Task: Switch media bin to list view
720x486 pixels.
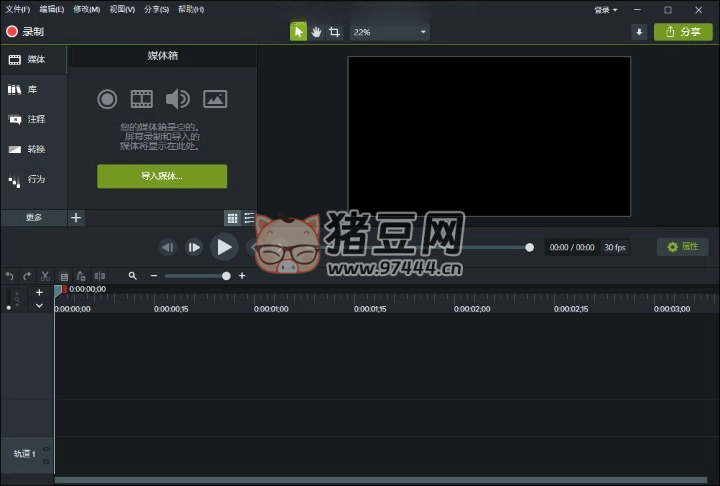Action: pyautogui.click(x=249, y=218)
